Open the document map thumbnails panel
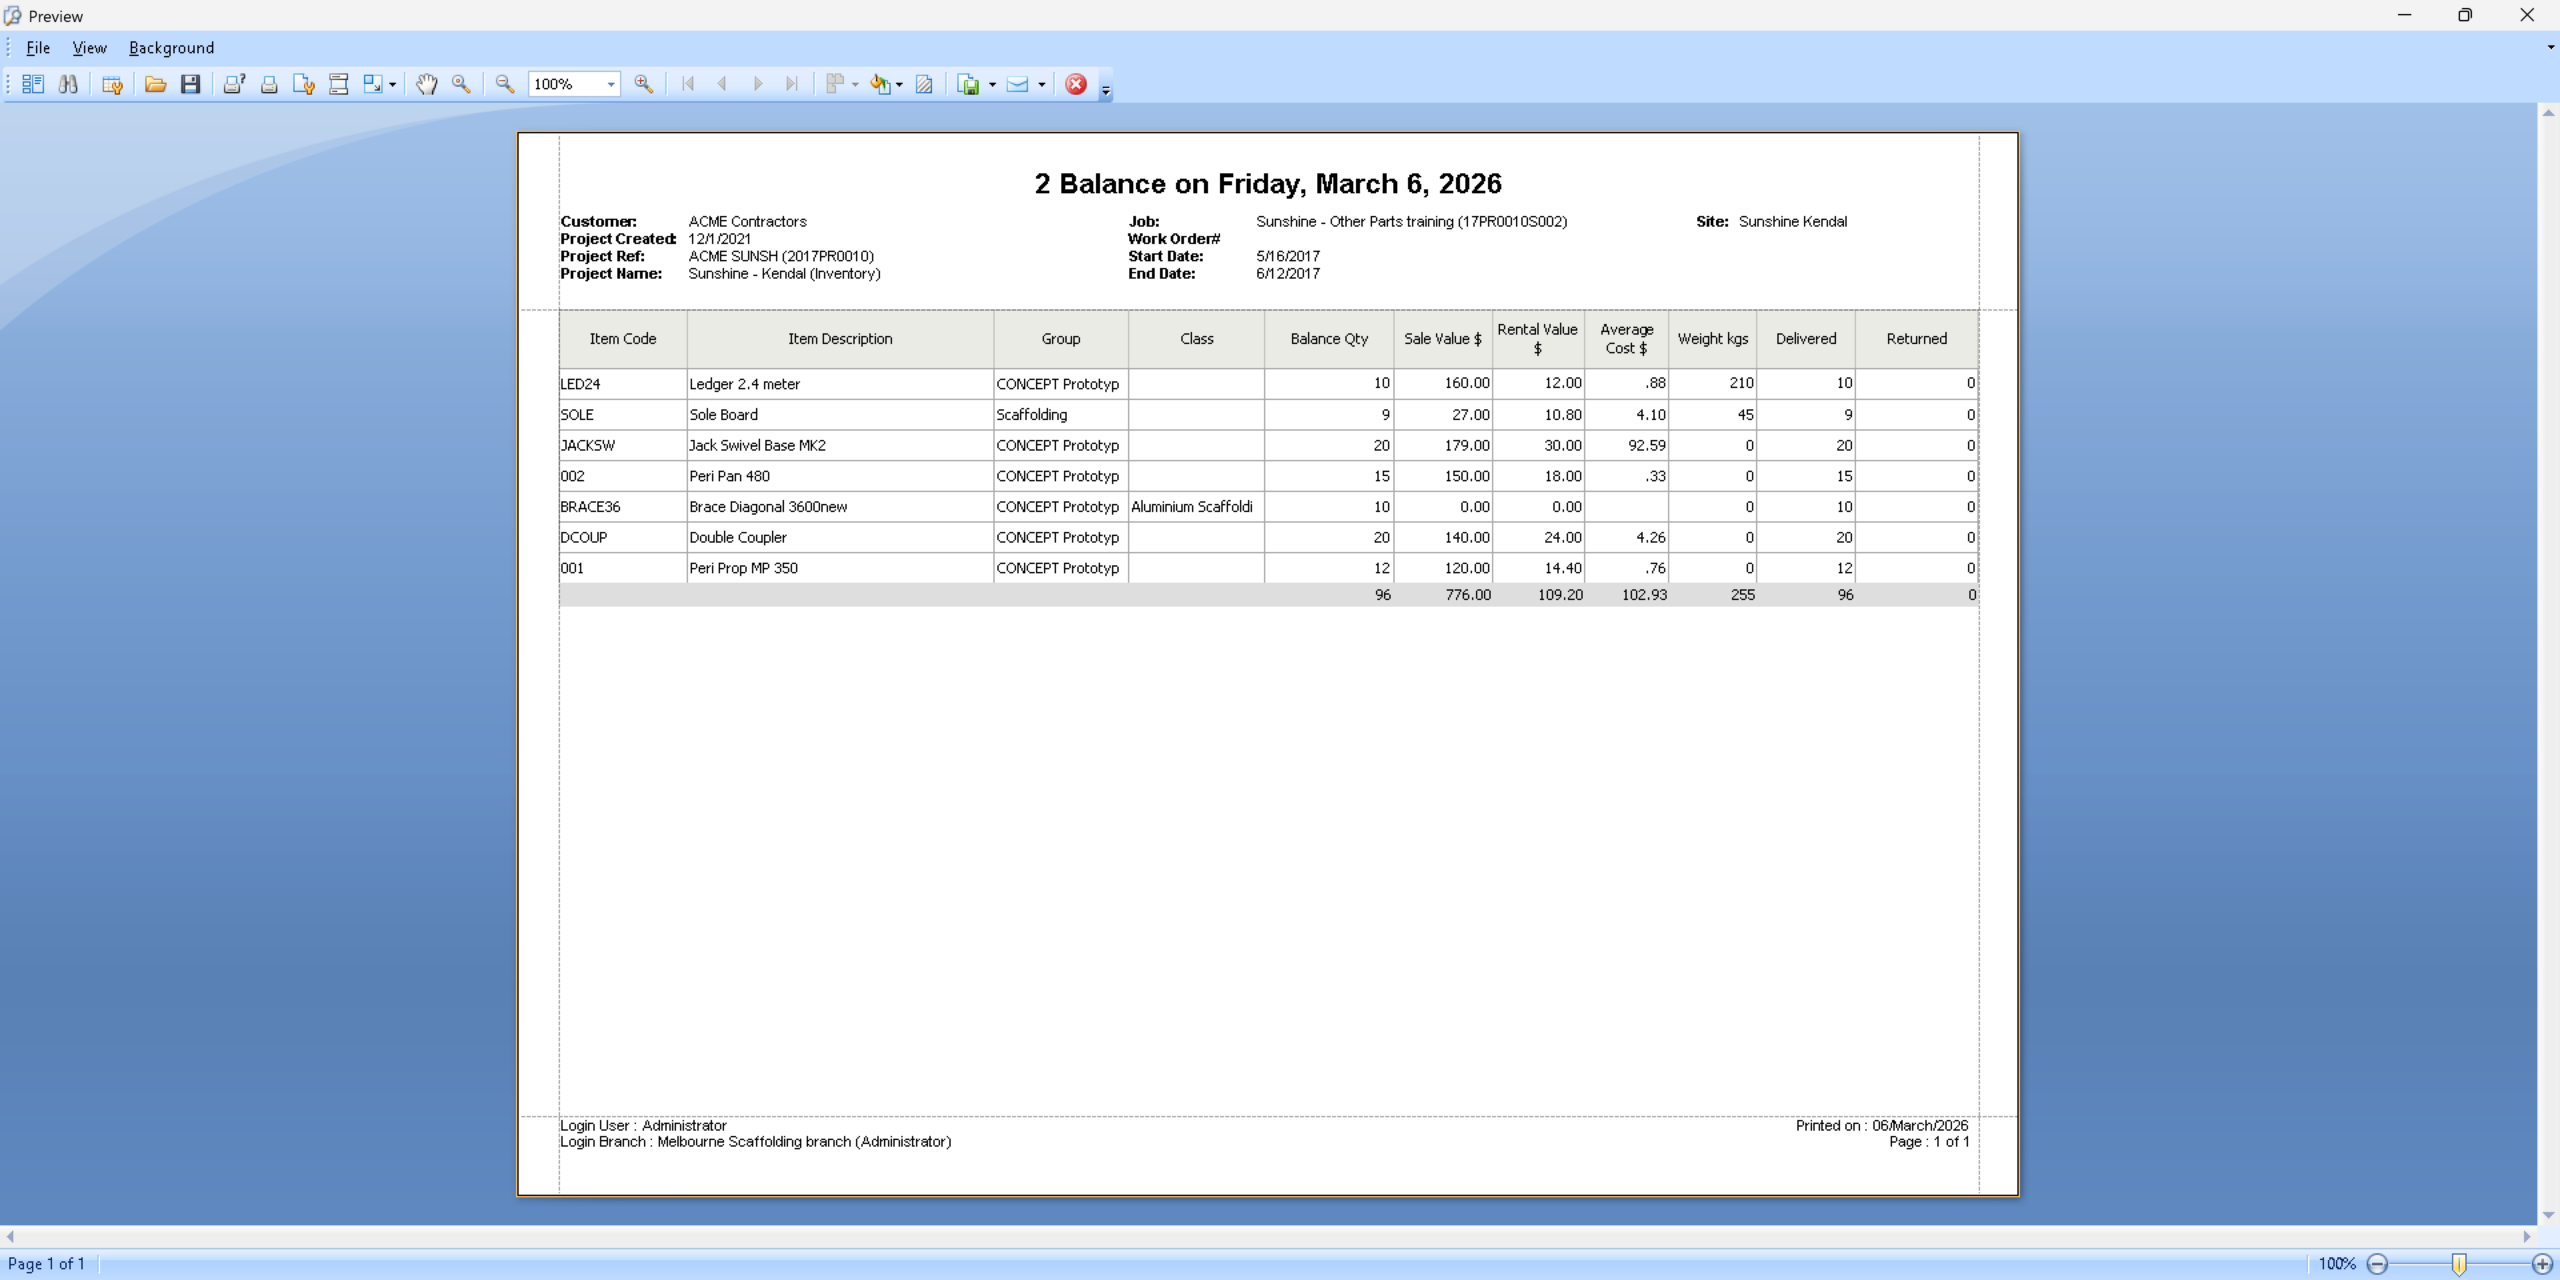This screenshot has height=1280, width=2560. 32,84
